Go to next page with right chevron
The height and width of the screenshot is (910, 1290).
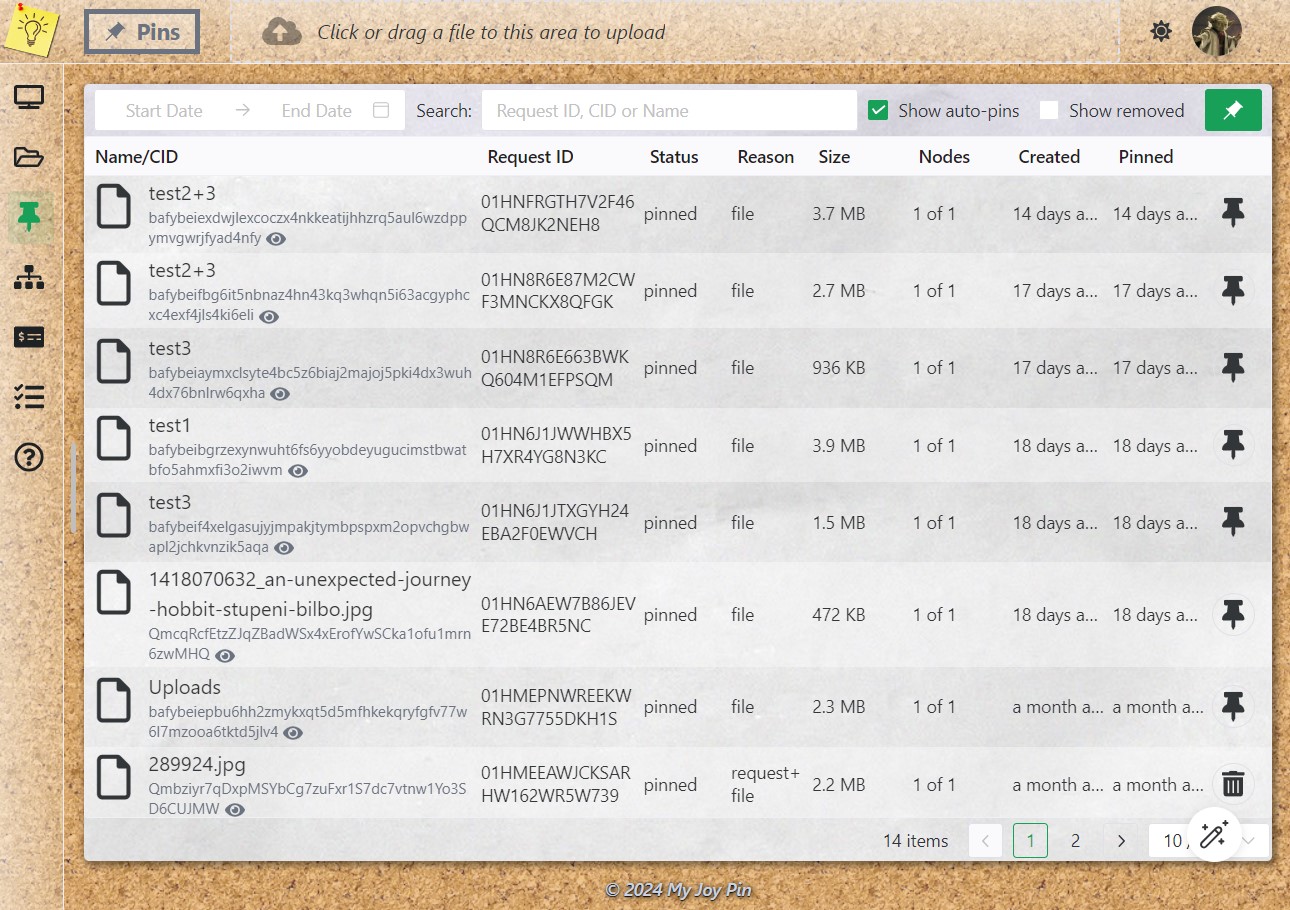[x=1121, y=841]
